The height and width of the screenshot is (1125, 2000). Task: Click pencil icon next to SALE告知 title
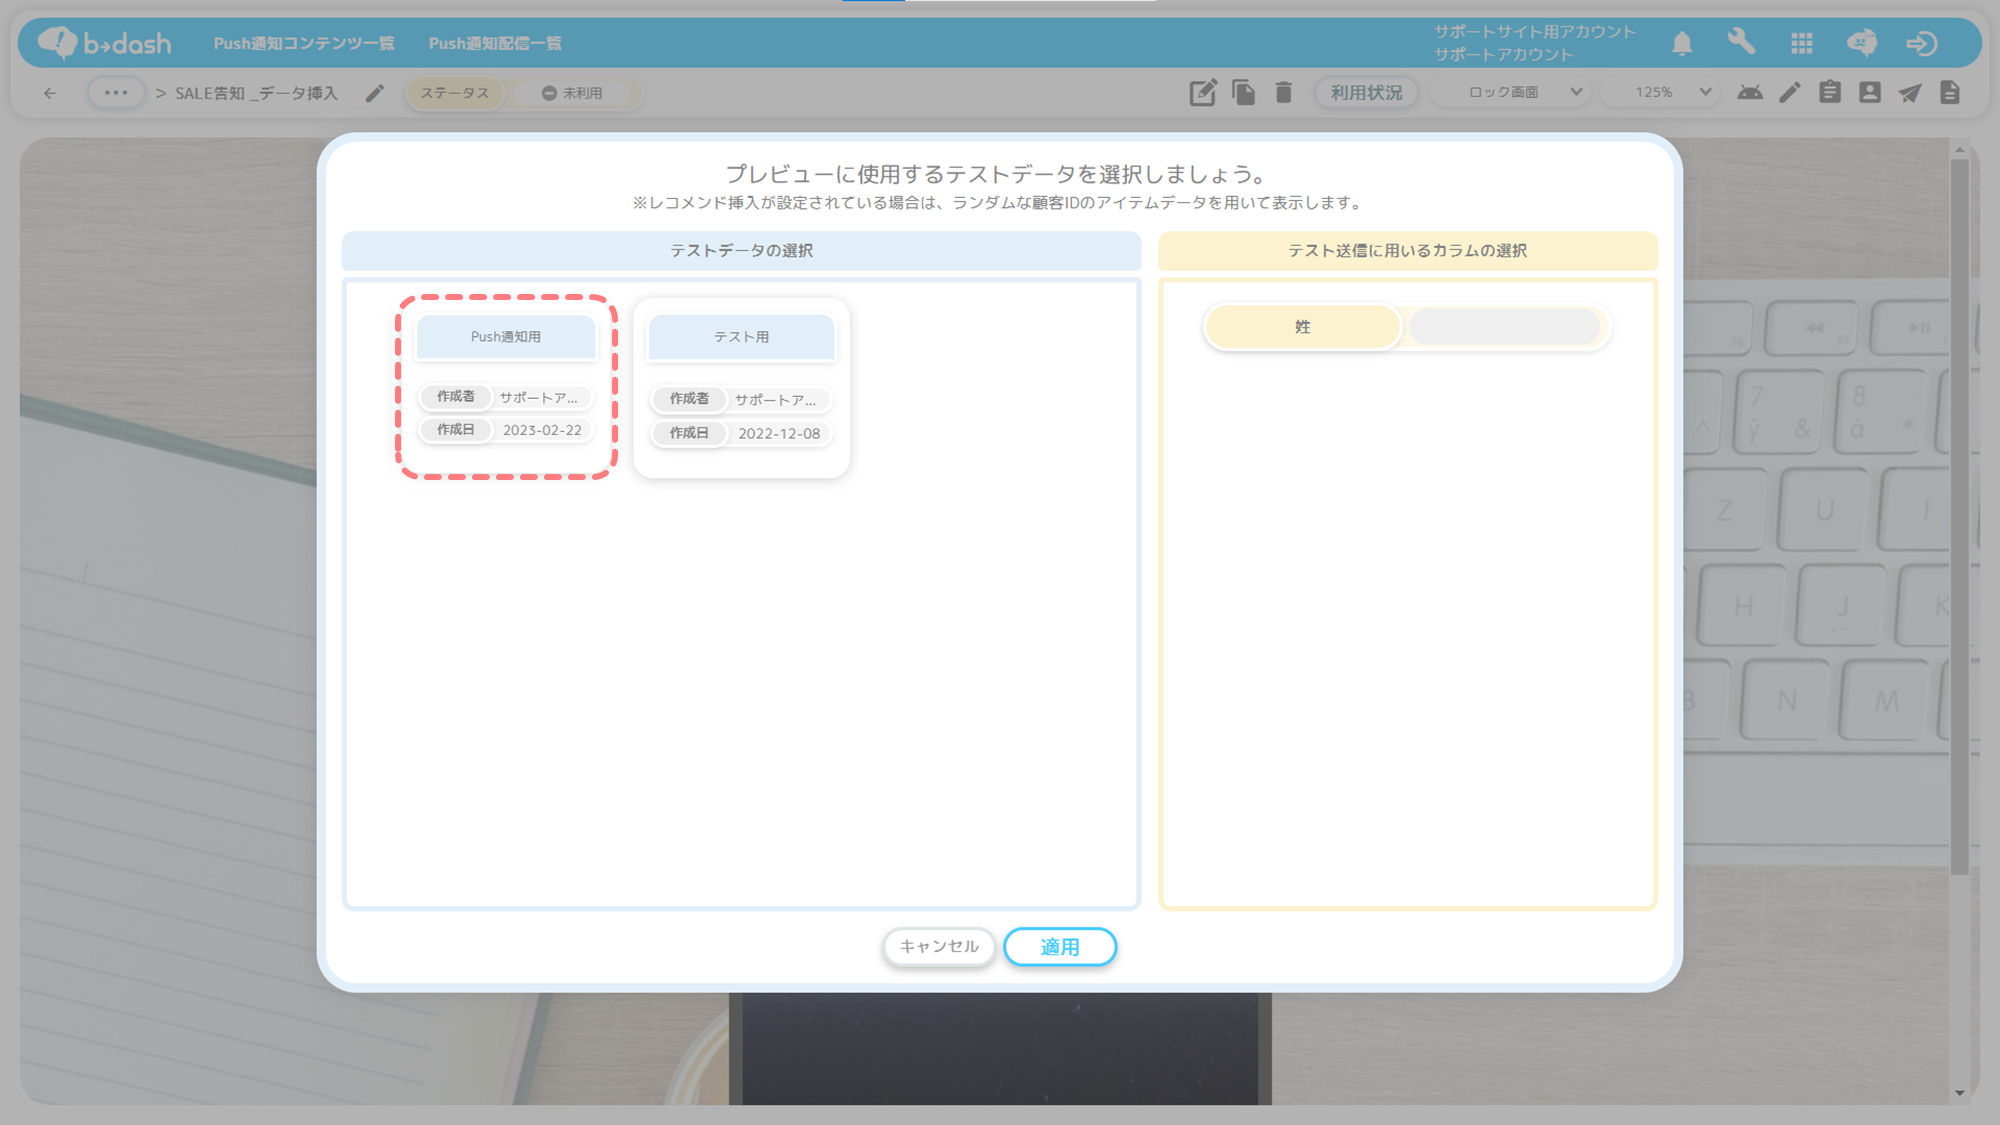375,93
